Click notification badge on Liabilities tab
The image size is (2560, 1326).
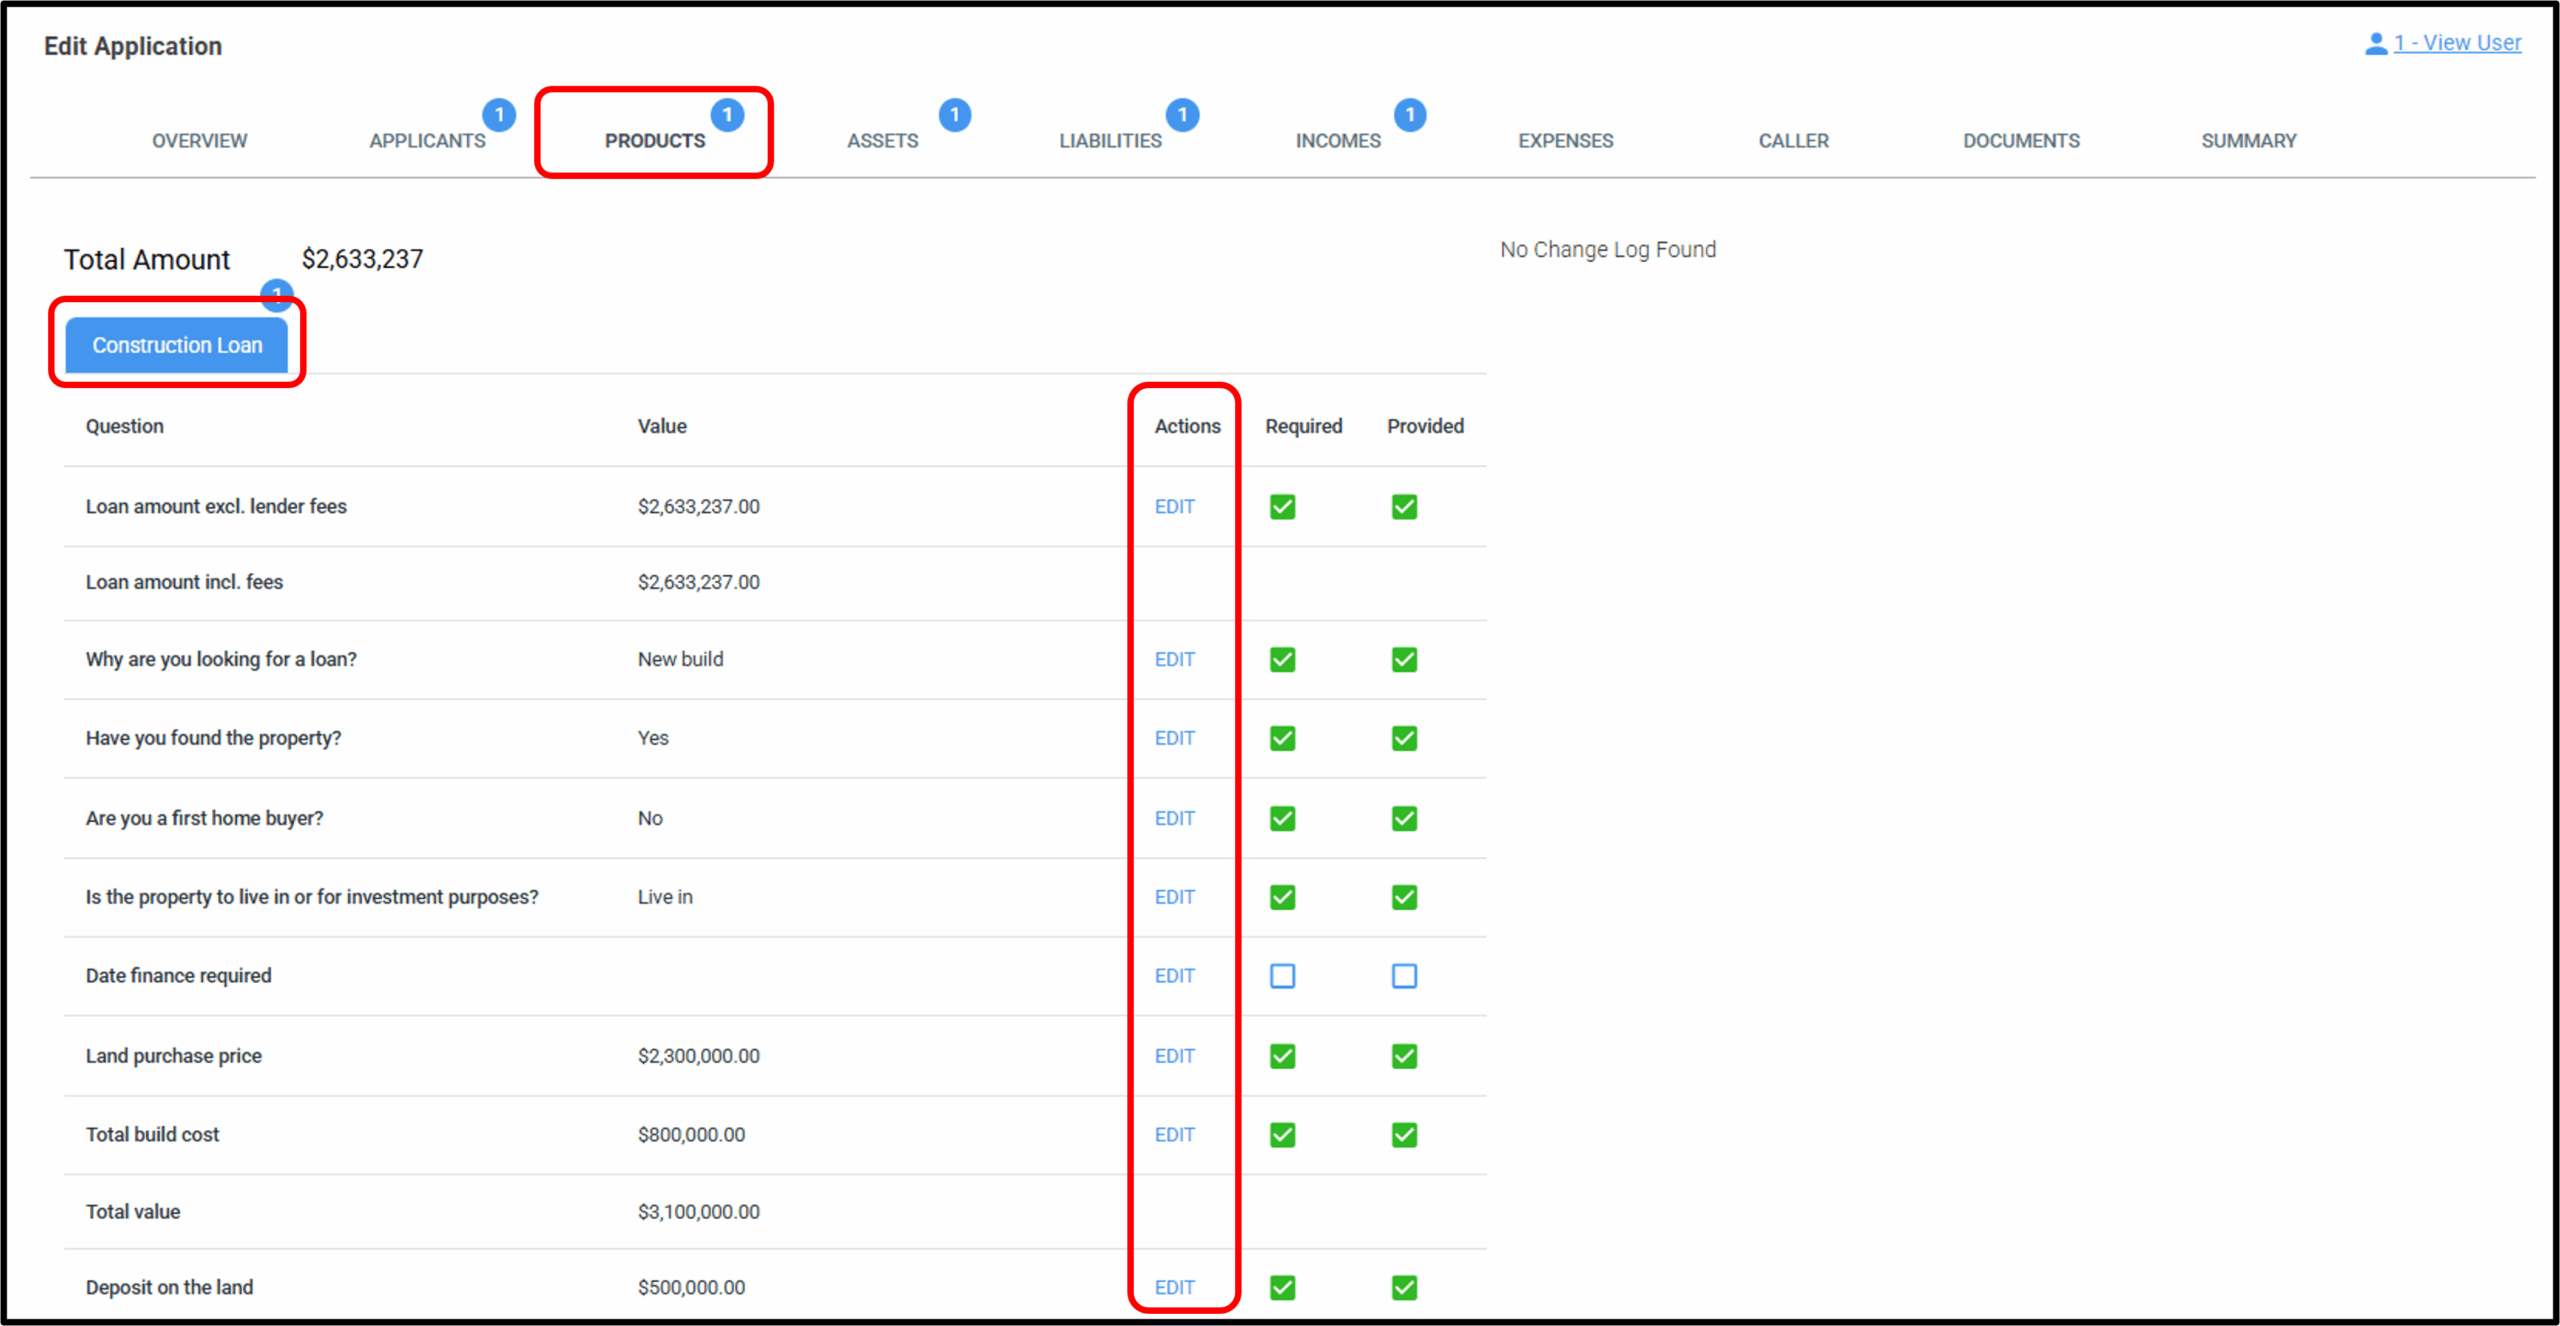tap(1182, 115)
